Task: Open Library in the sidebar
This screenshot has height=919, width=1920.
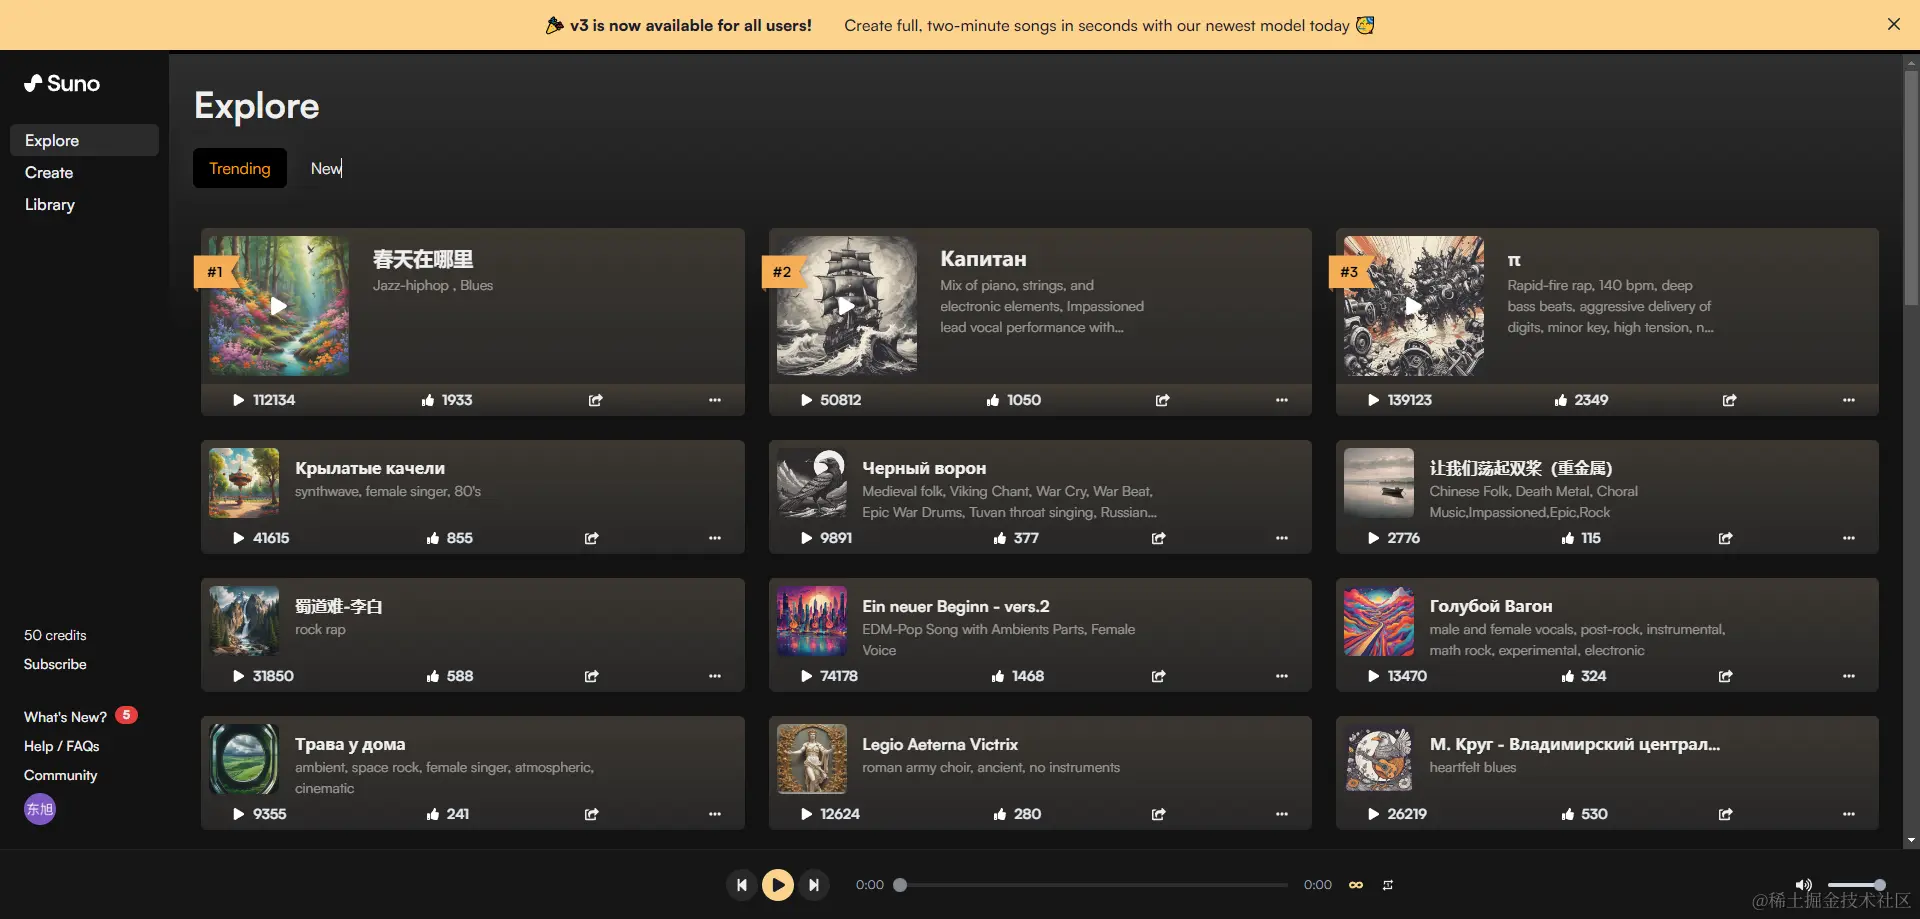Action: [50, 204]
